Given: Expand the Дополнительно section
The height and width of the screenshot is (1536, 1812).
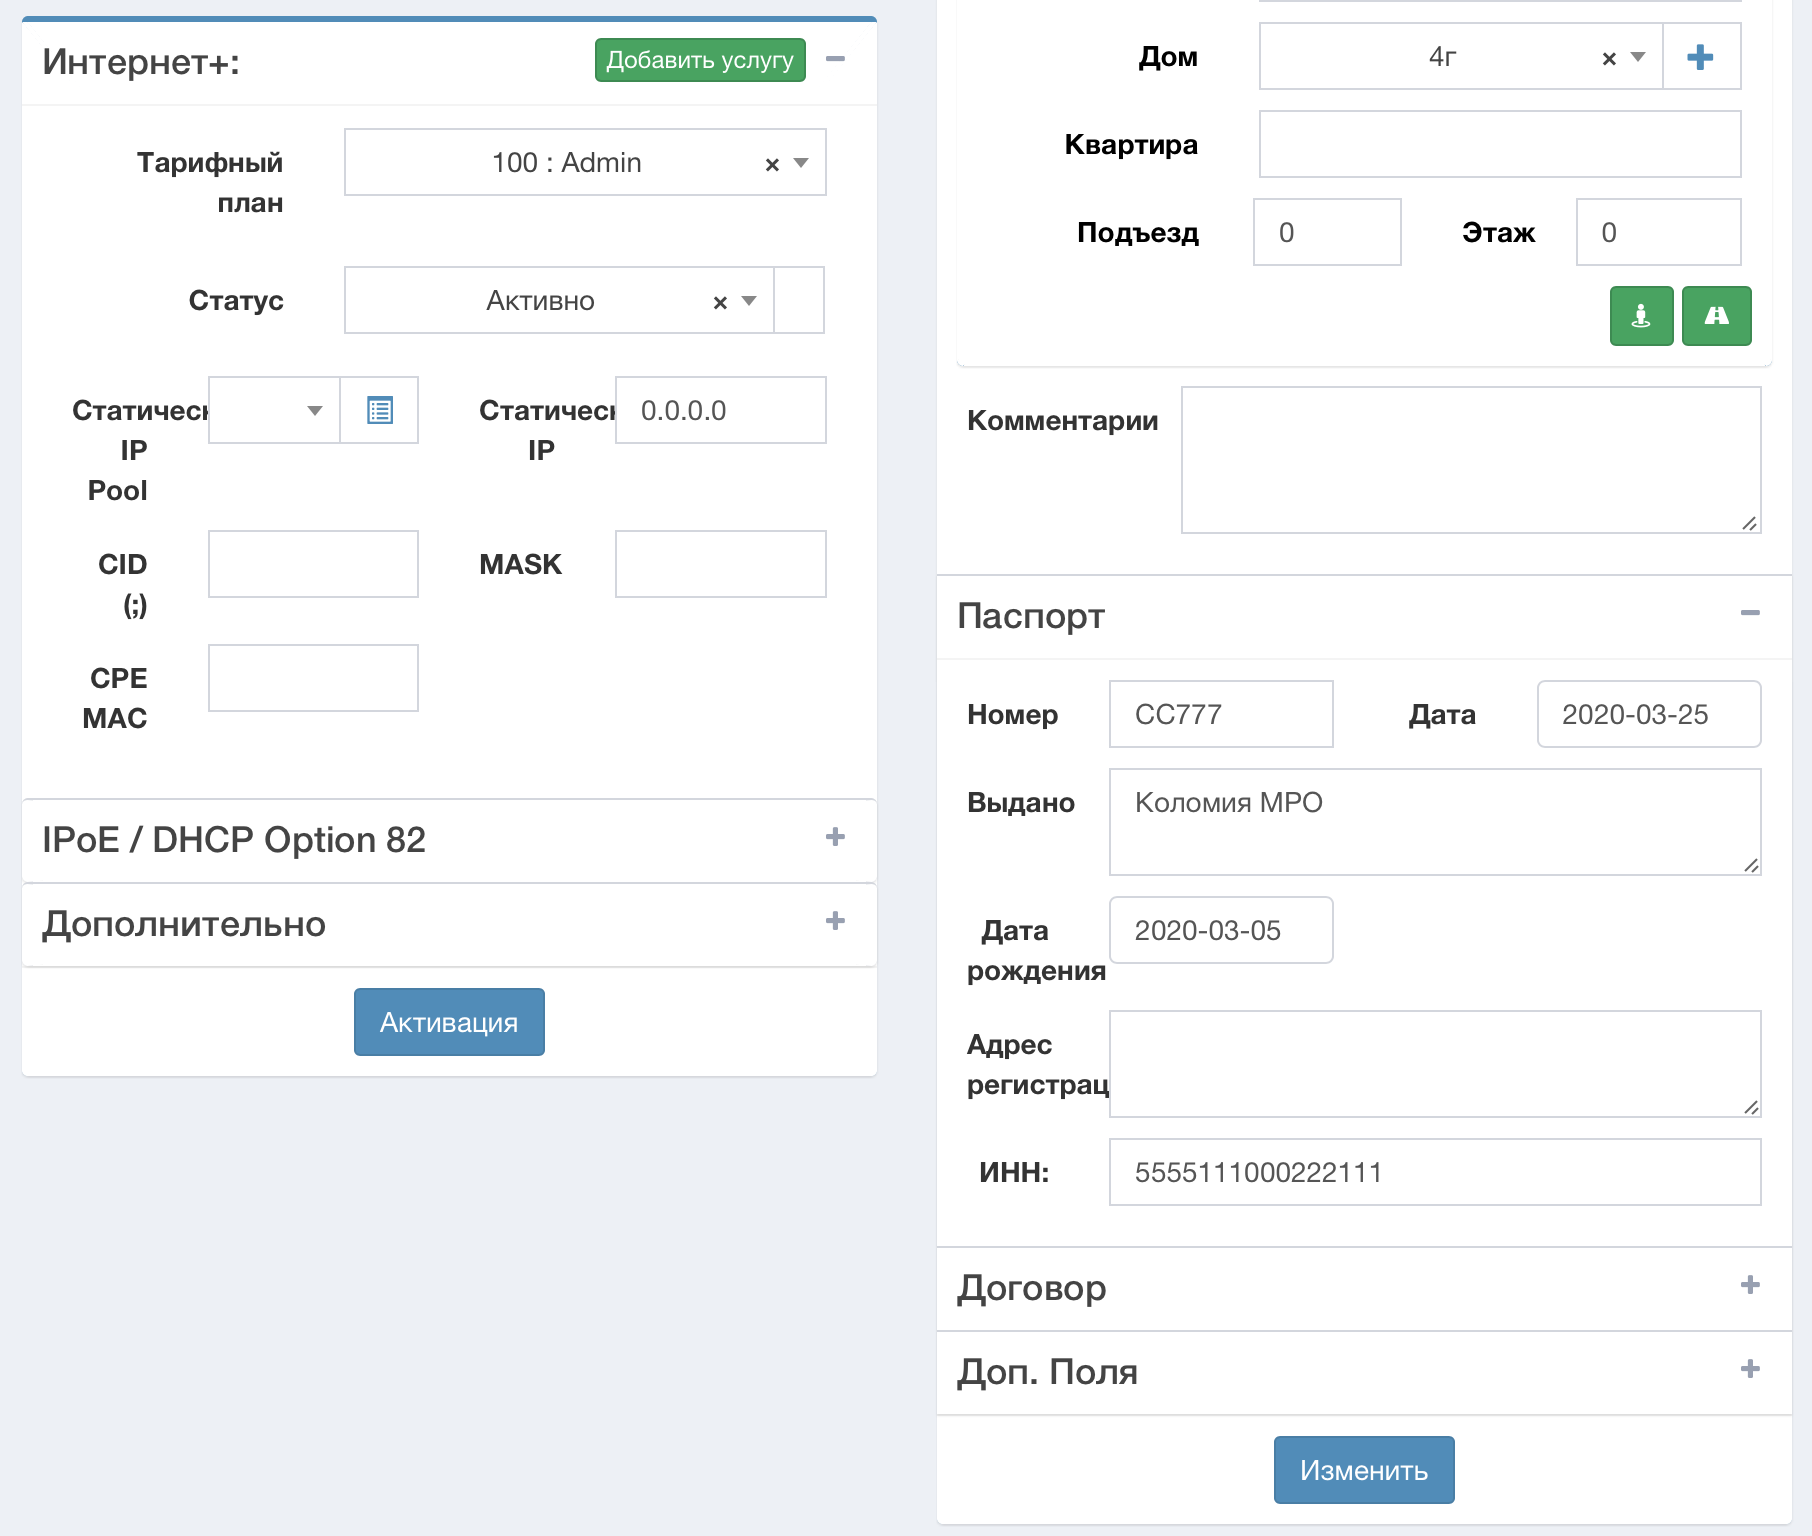Looking at the screenshot, I should 835,921.
